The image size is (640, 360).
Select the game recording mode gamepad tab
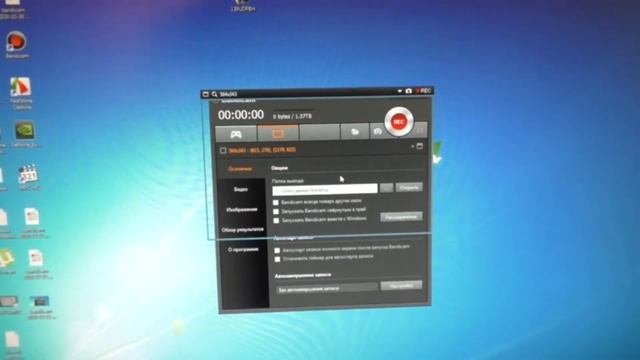point(236,134)
